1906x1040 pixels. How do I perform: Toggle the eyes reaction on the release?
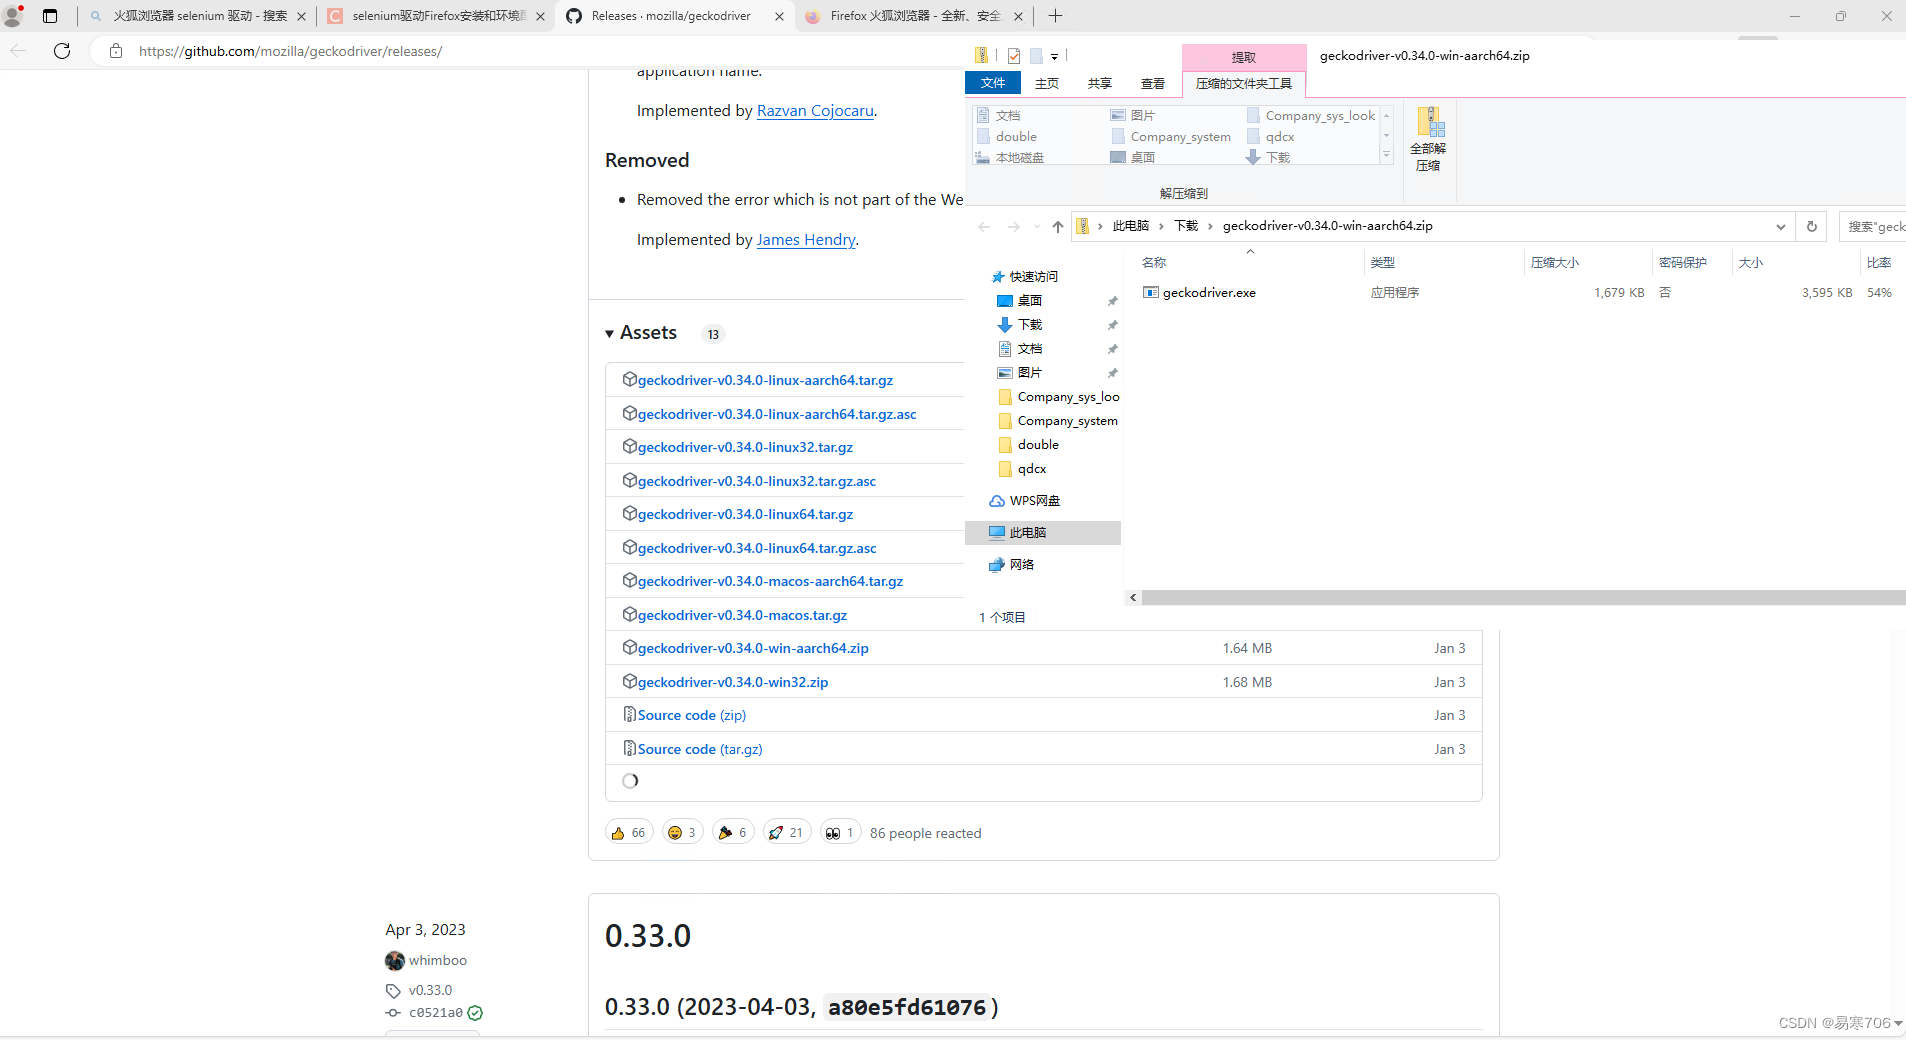click(x=840, y=831)
